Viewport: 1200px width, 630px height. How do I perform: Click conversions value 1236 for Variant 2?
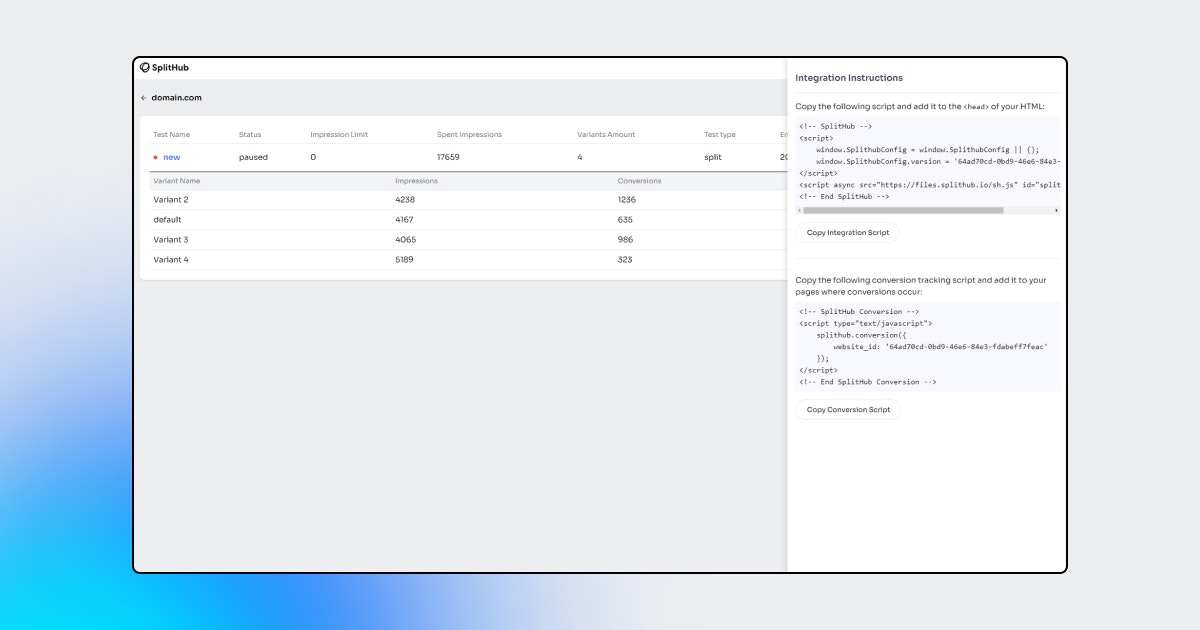tap(627, 200)
